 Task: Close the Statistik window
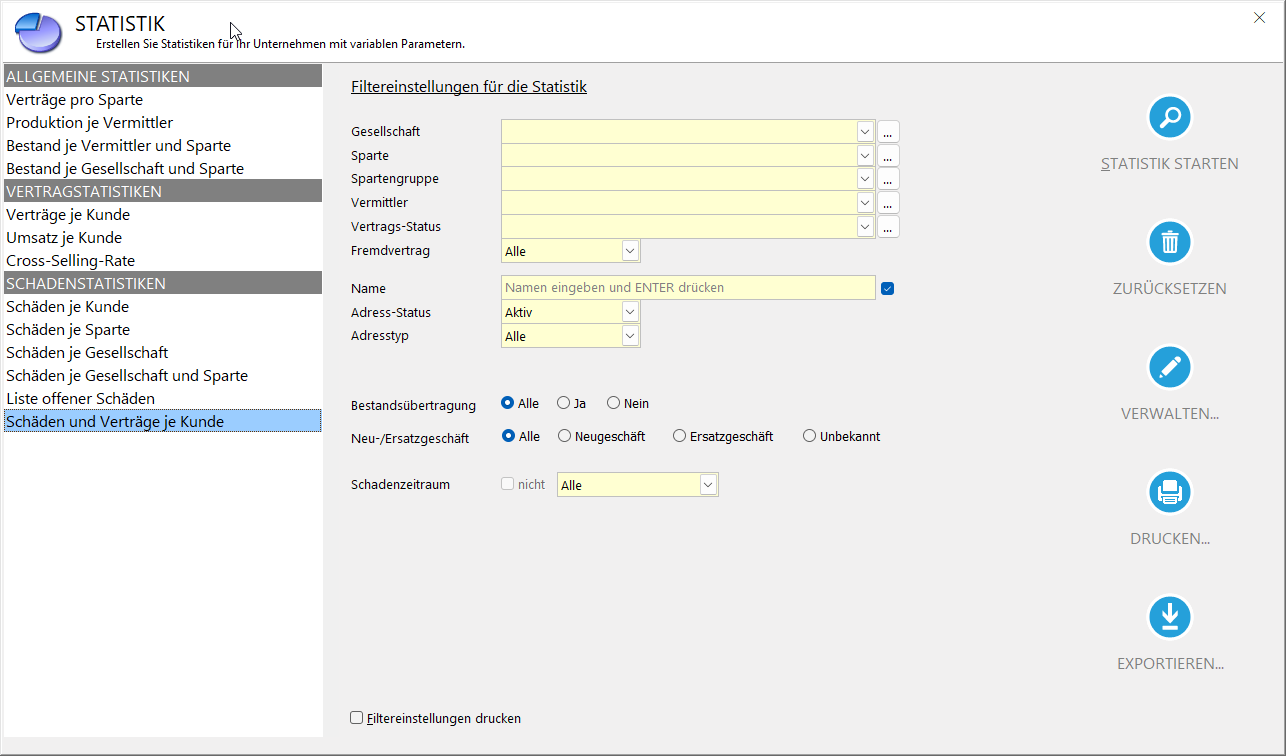[1259, 17]
